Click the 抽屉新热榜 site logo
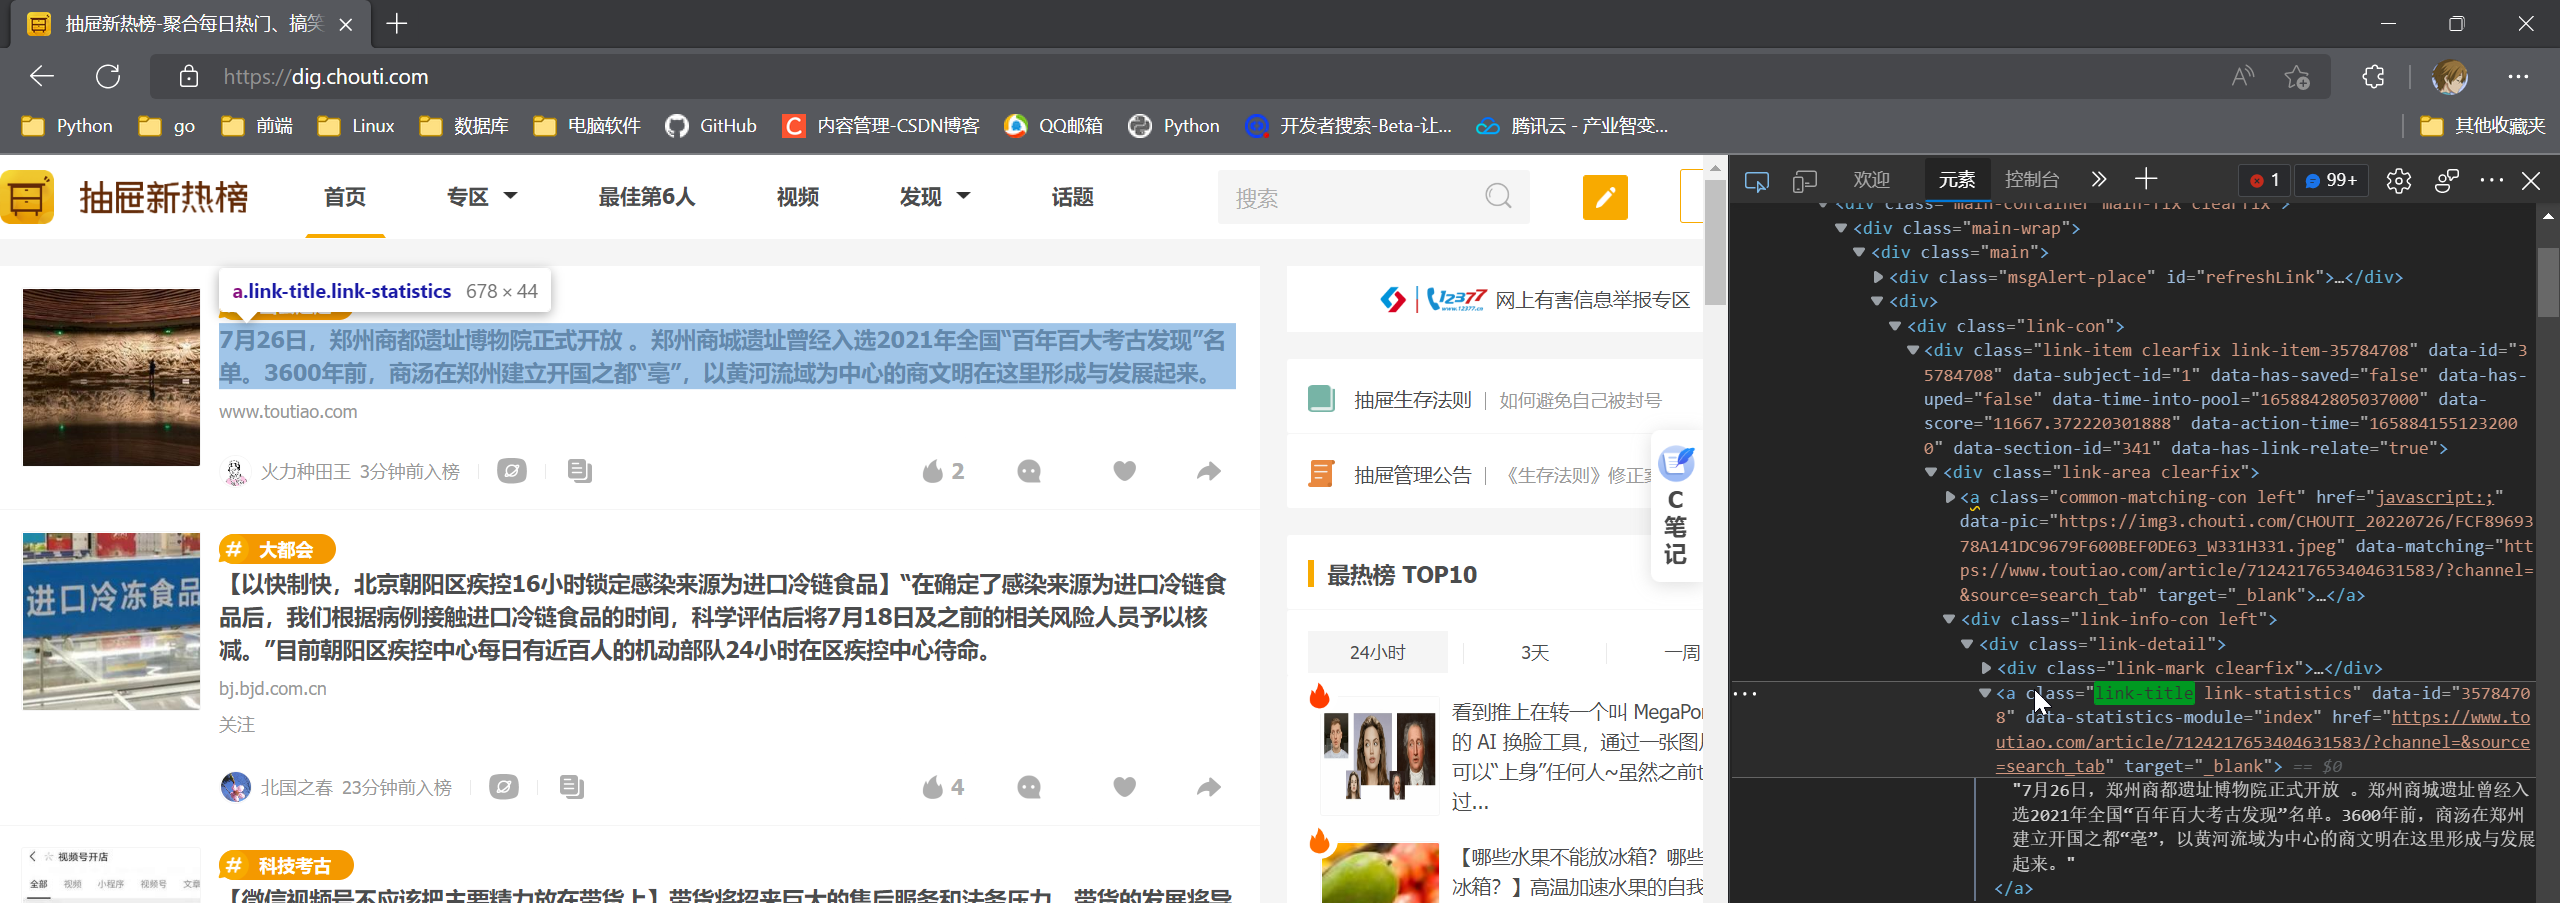 click(126, 197)
